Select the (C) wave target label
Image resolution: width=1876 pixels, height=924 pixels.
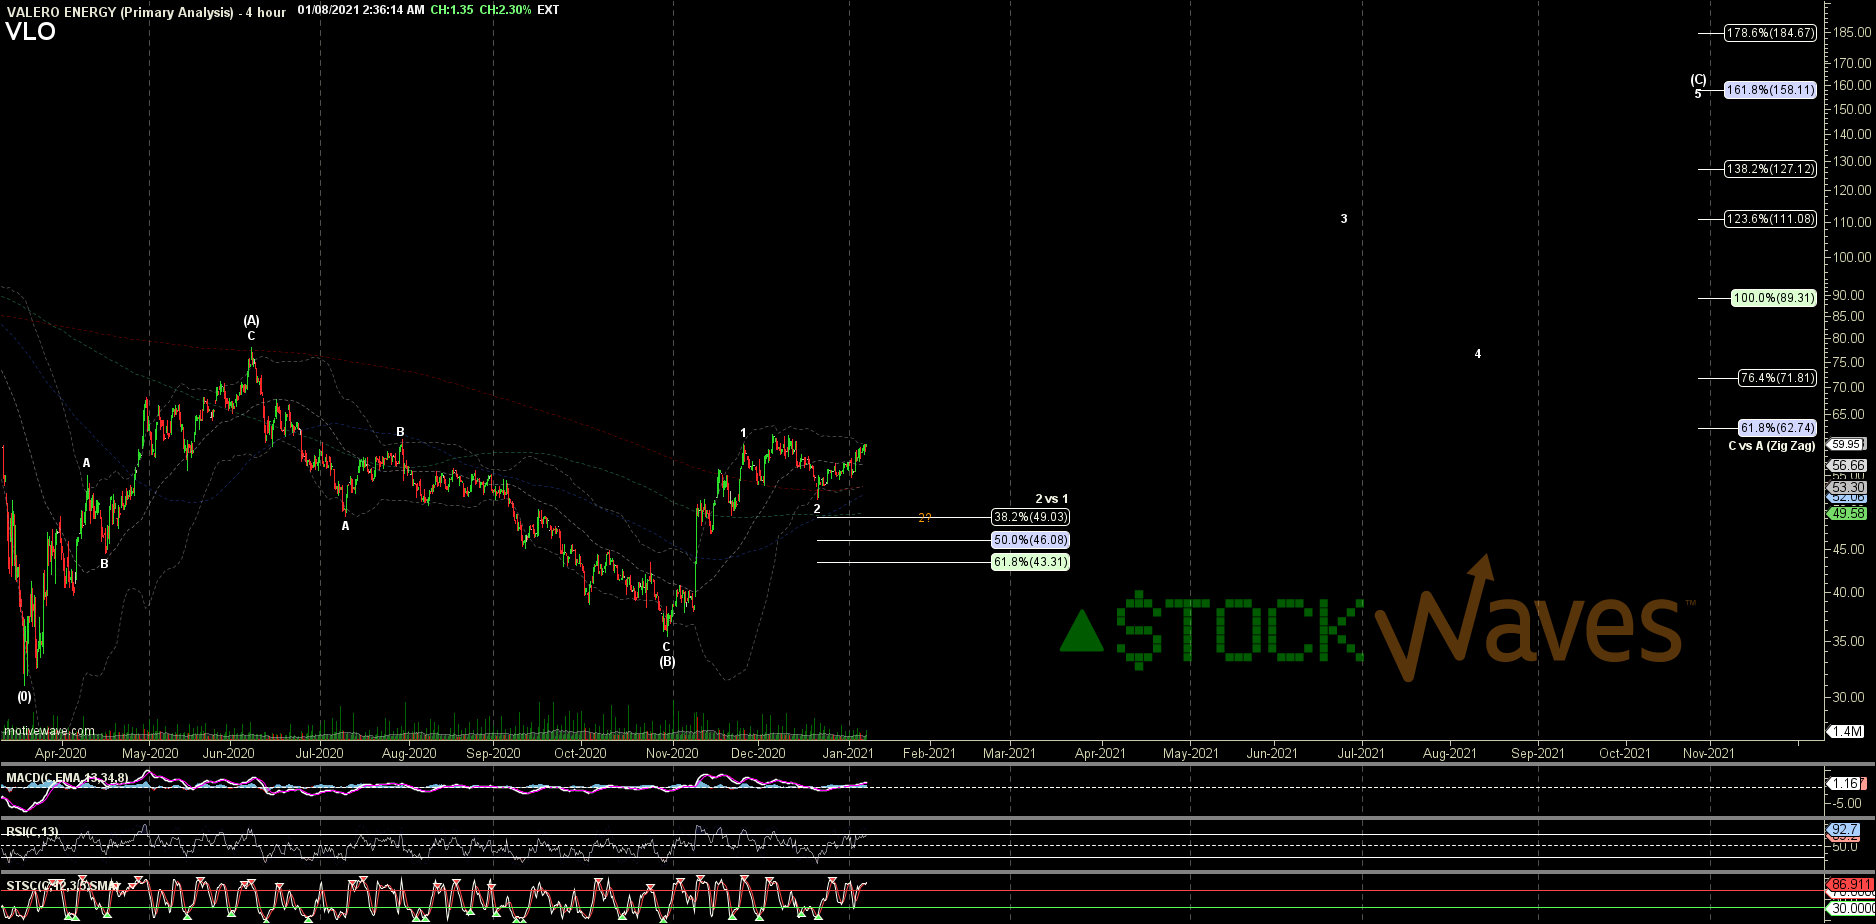(1698, 80)
